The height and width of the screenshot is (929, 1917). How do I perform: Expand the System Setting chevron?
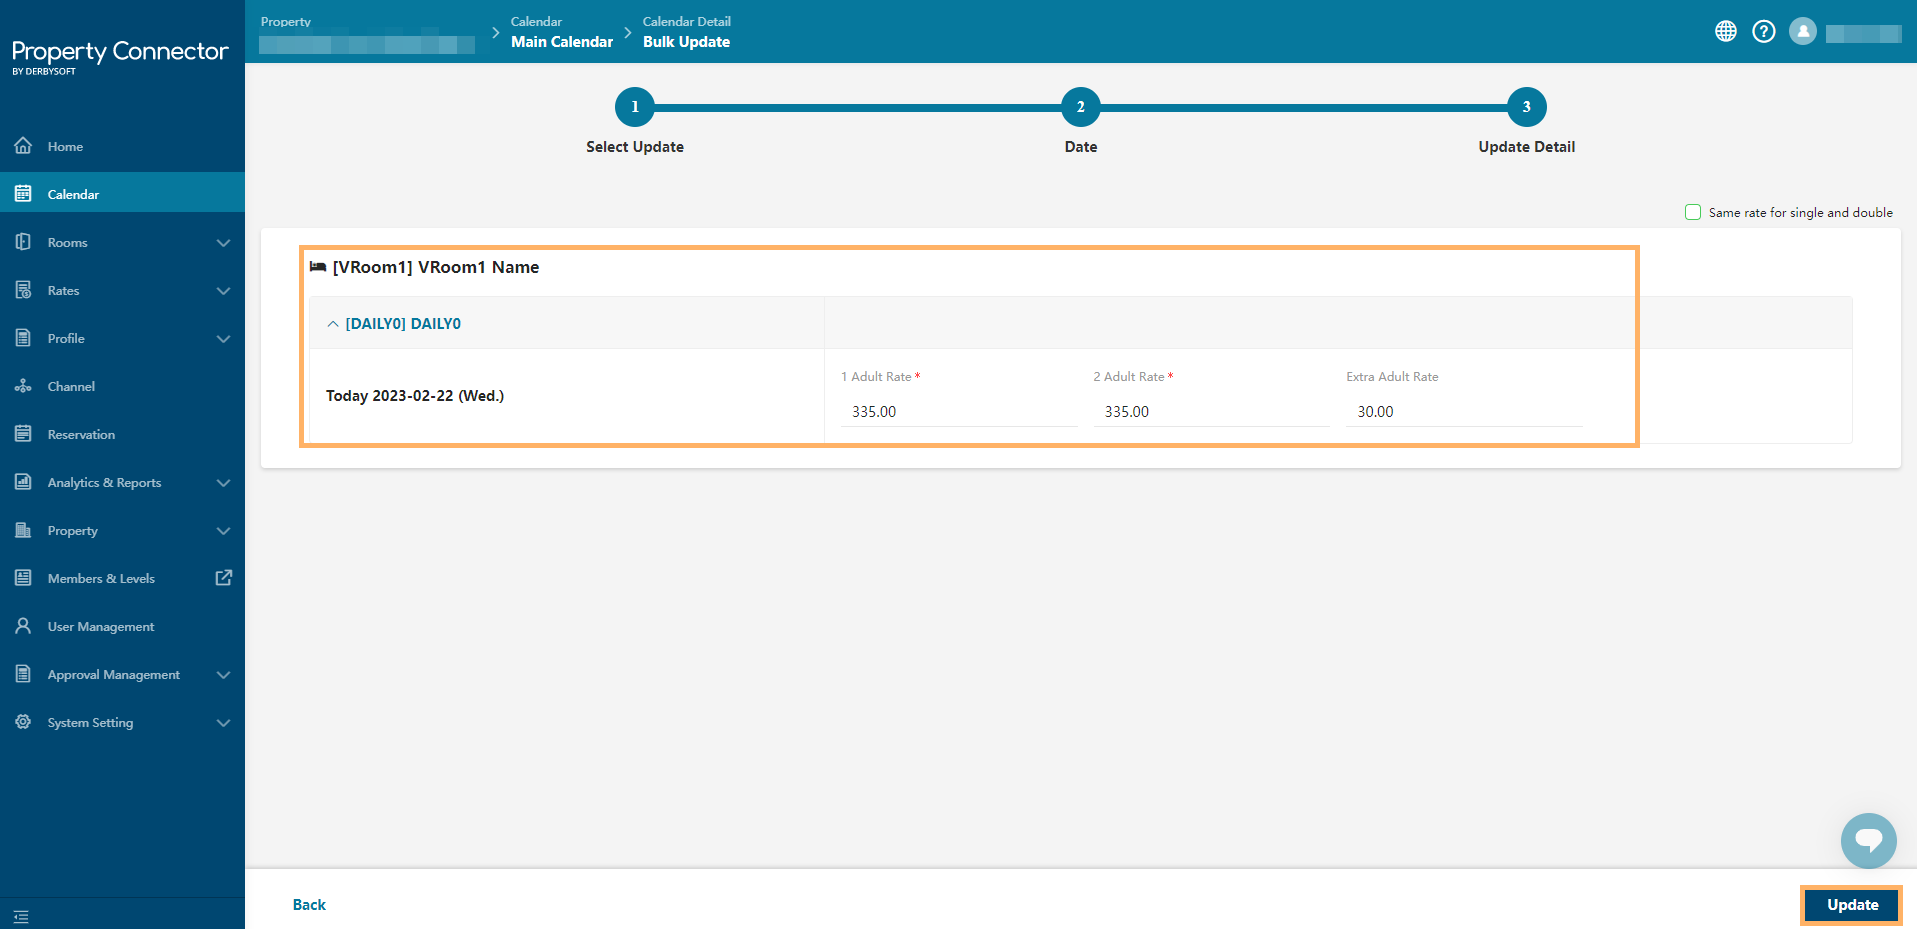coord(223,723)
